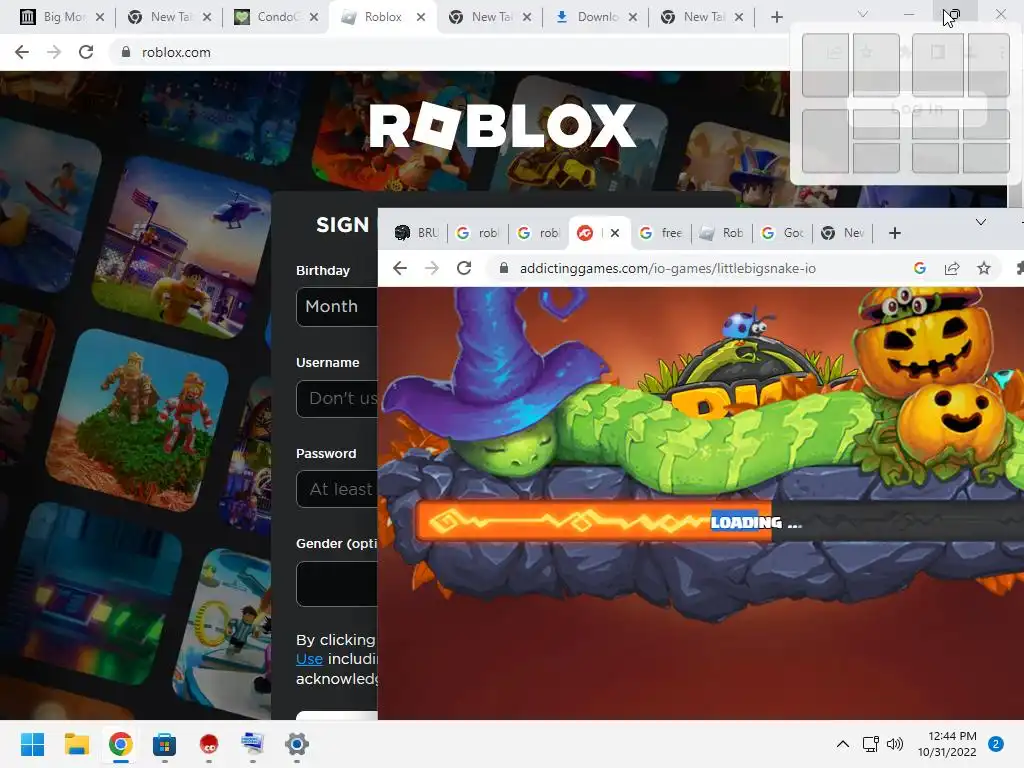The width and height of the screenshot is (1024, 768).
Task: Close the Big Mor tab
Action: tap(100, 17)
